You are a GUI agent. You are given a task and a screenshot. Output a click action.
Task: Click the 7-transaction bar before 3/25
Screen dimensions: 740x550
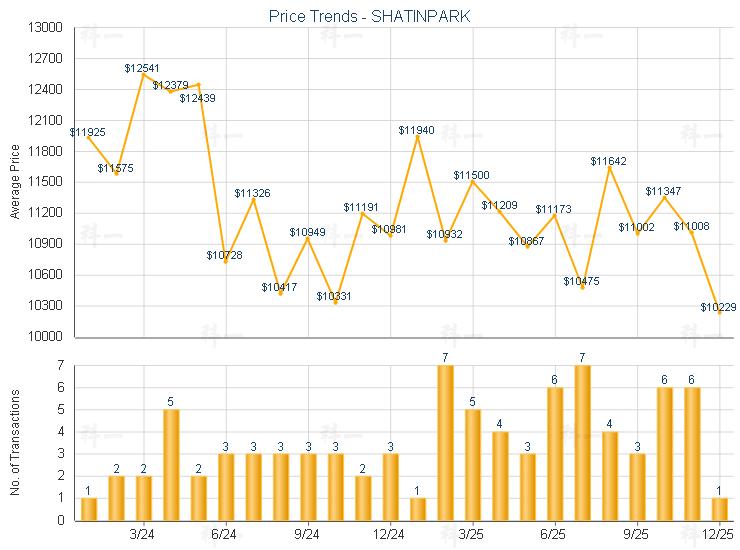click(x=445, y=443)
